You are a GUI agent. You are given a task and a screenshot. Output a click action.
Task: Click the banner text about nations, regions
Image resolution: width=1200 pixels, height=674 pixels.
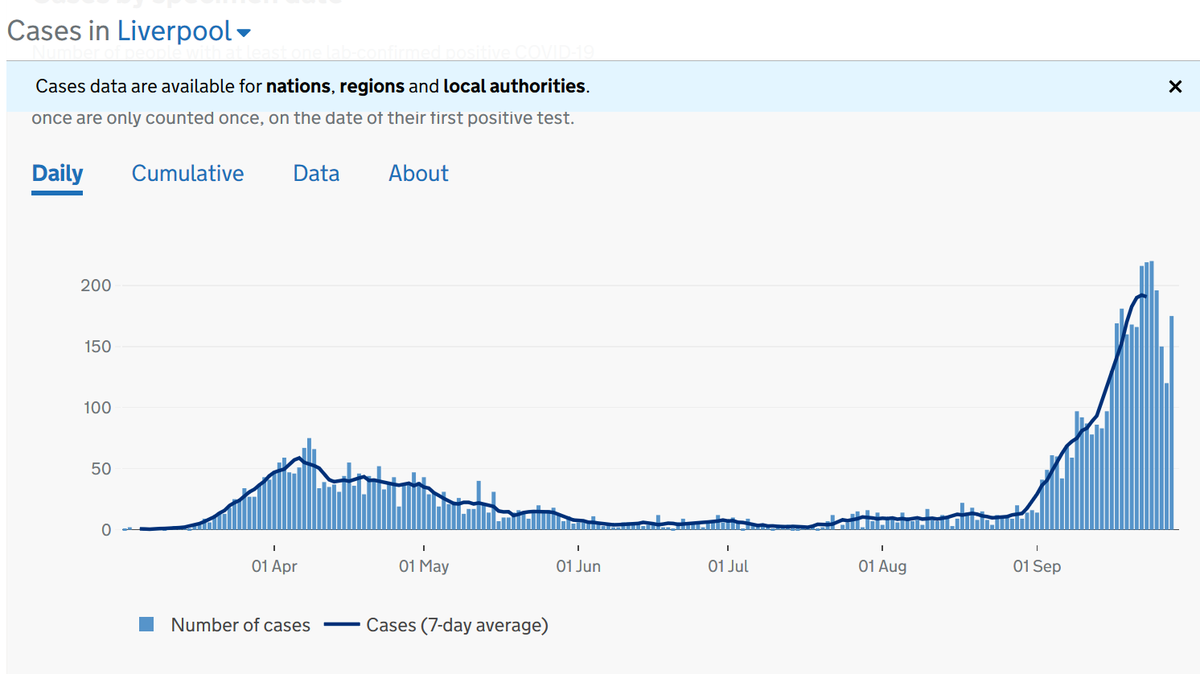click(312, 87)
